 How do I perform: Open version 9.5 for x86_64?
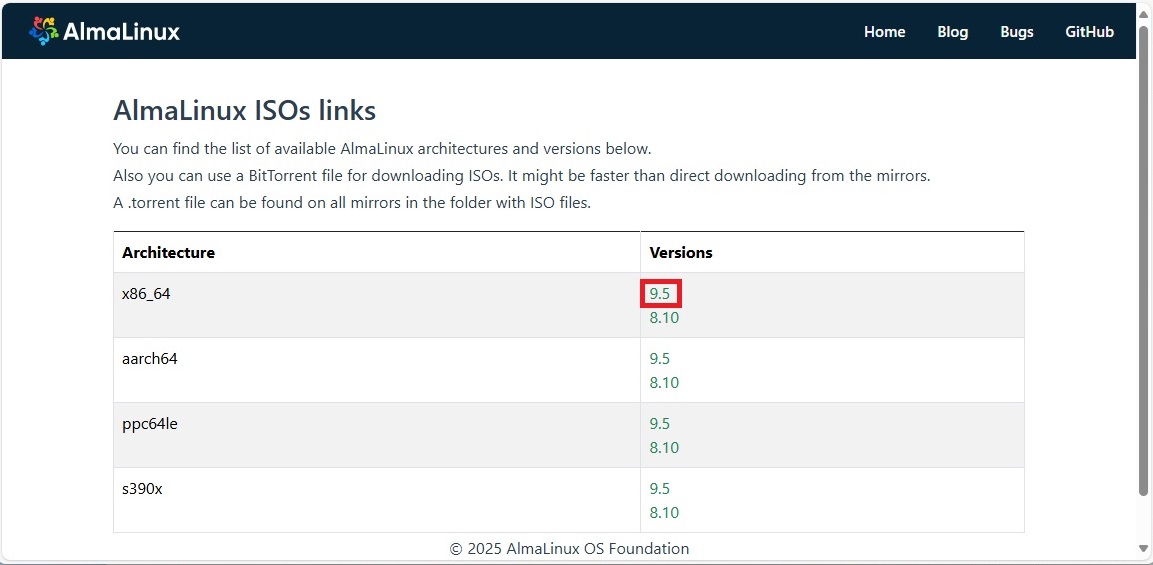pyautogui.click(x=660, y=294)
